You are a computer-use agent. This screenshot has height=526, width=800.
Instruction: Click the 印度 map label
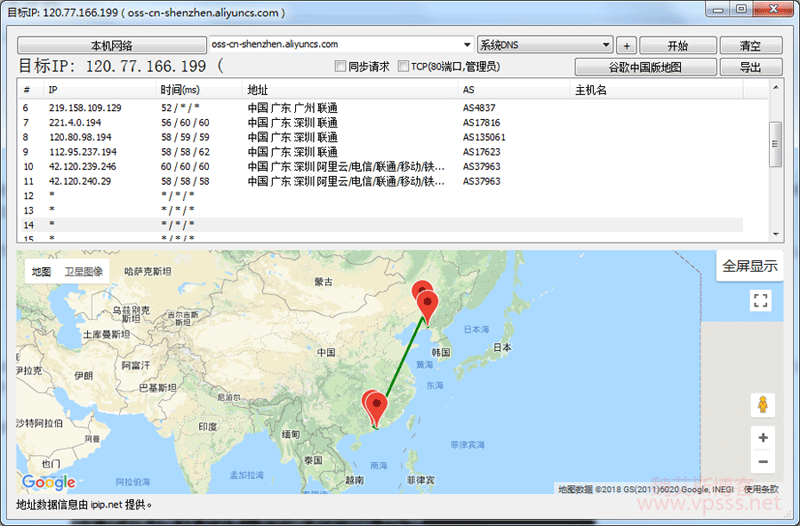tap(208, 427)
